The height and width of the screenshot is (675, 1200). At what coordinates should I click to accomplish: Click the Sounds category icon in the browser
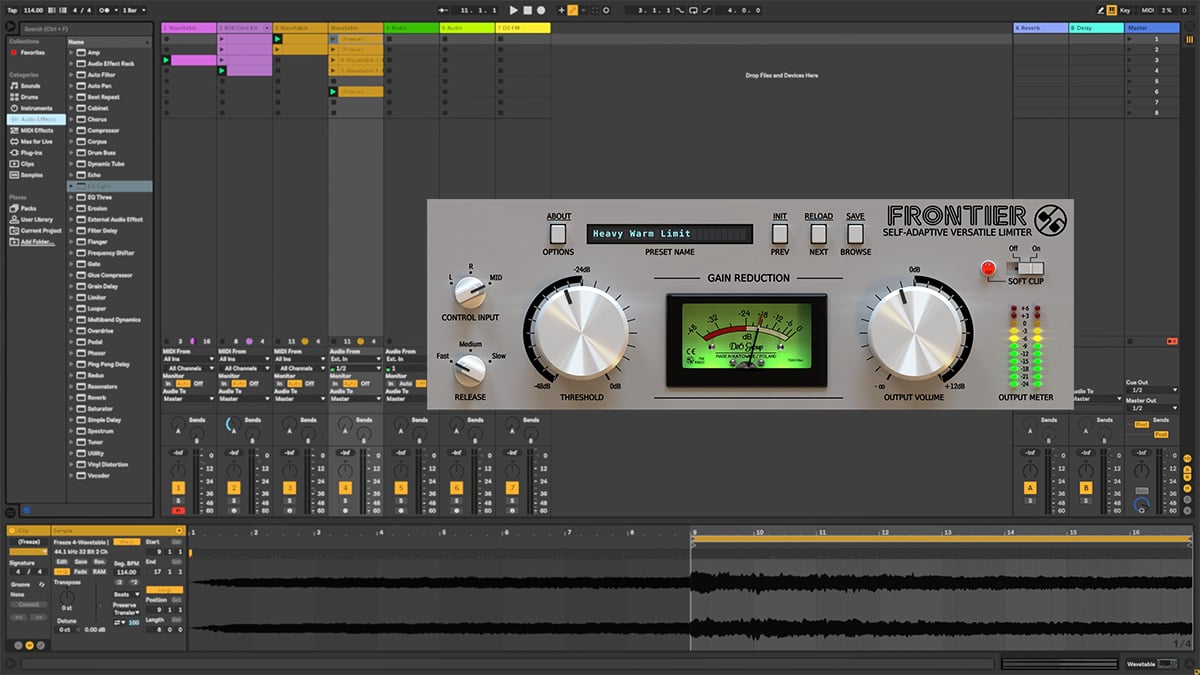pyautogui.click(x=14, y=86)
